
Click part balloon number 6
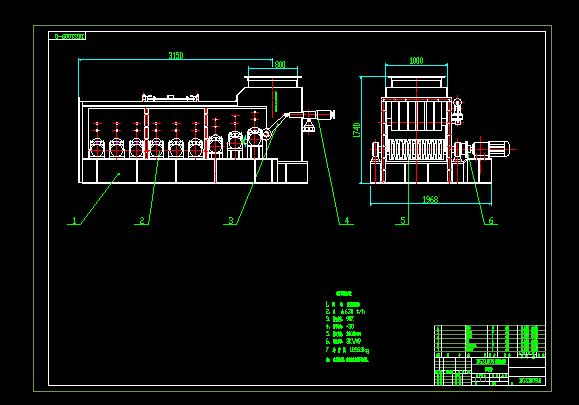(491, 220)
